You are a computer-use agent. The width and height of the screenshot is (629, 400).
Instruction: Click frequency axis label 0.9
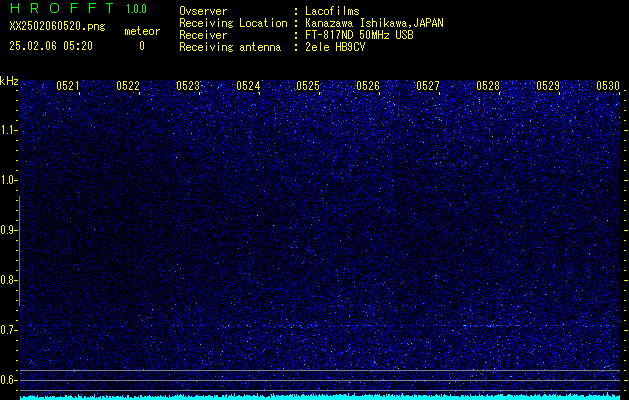click(x=8, y=230)
